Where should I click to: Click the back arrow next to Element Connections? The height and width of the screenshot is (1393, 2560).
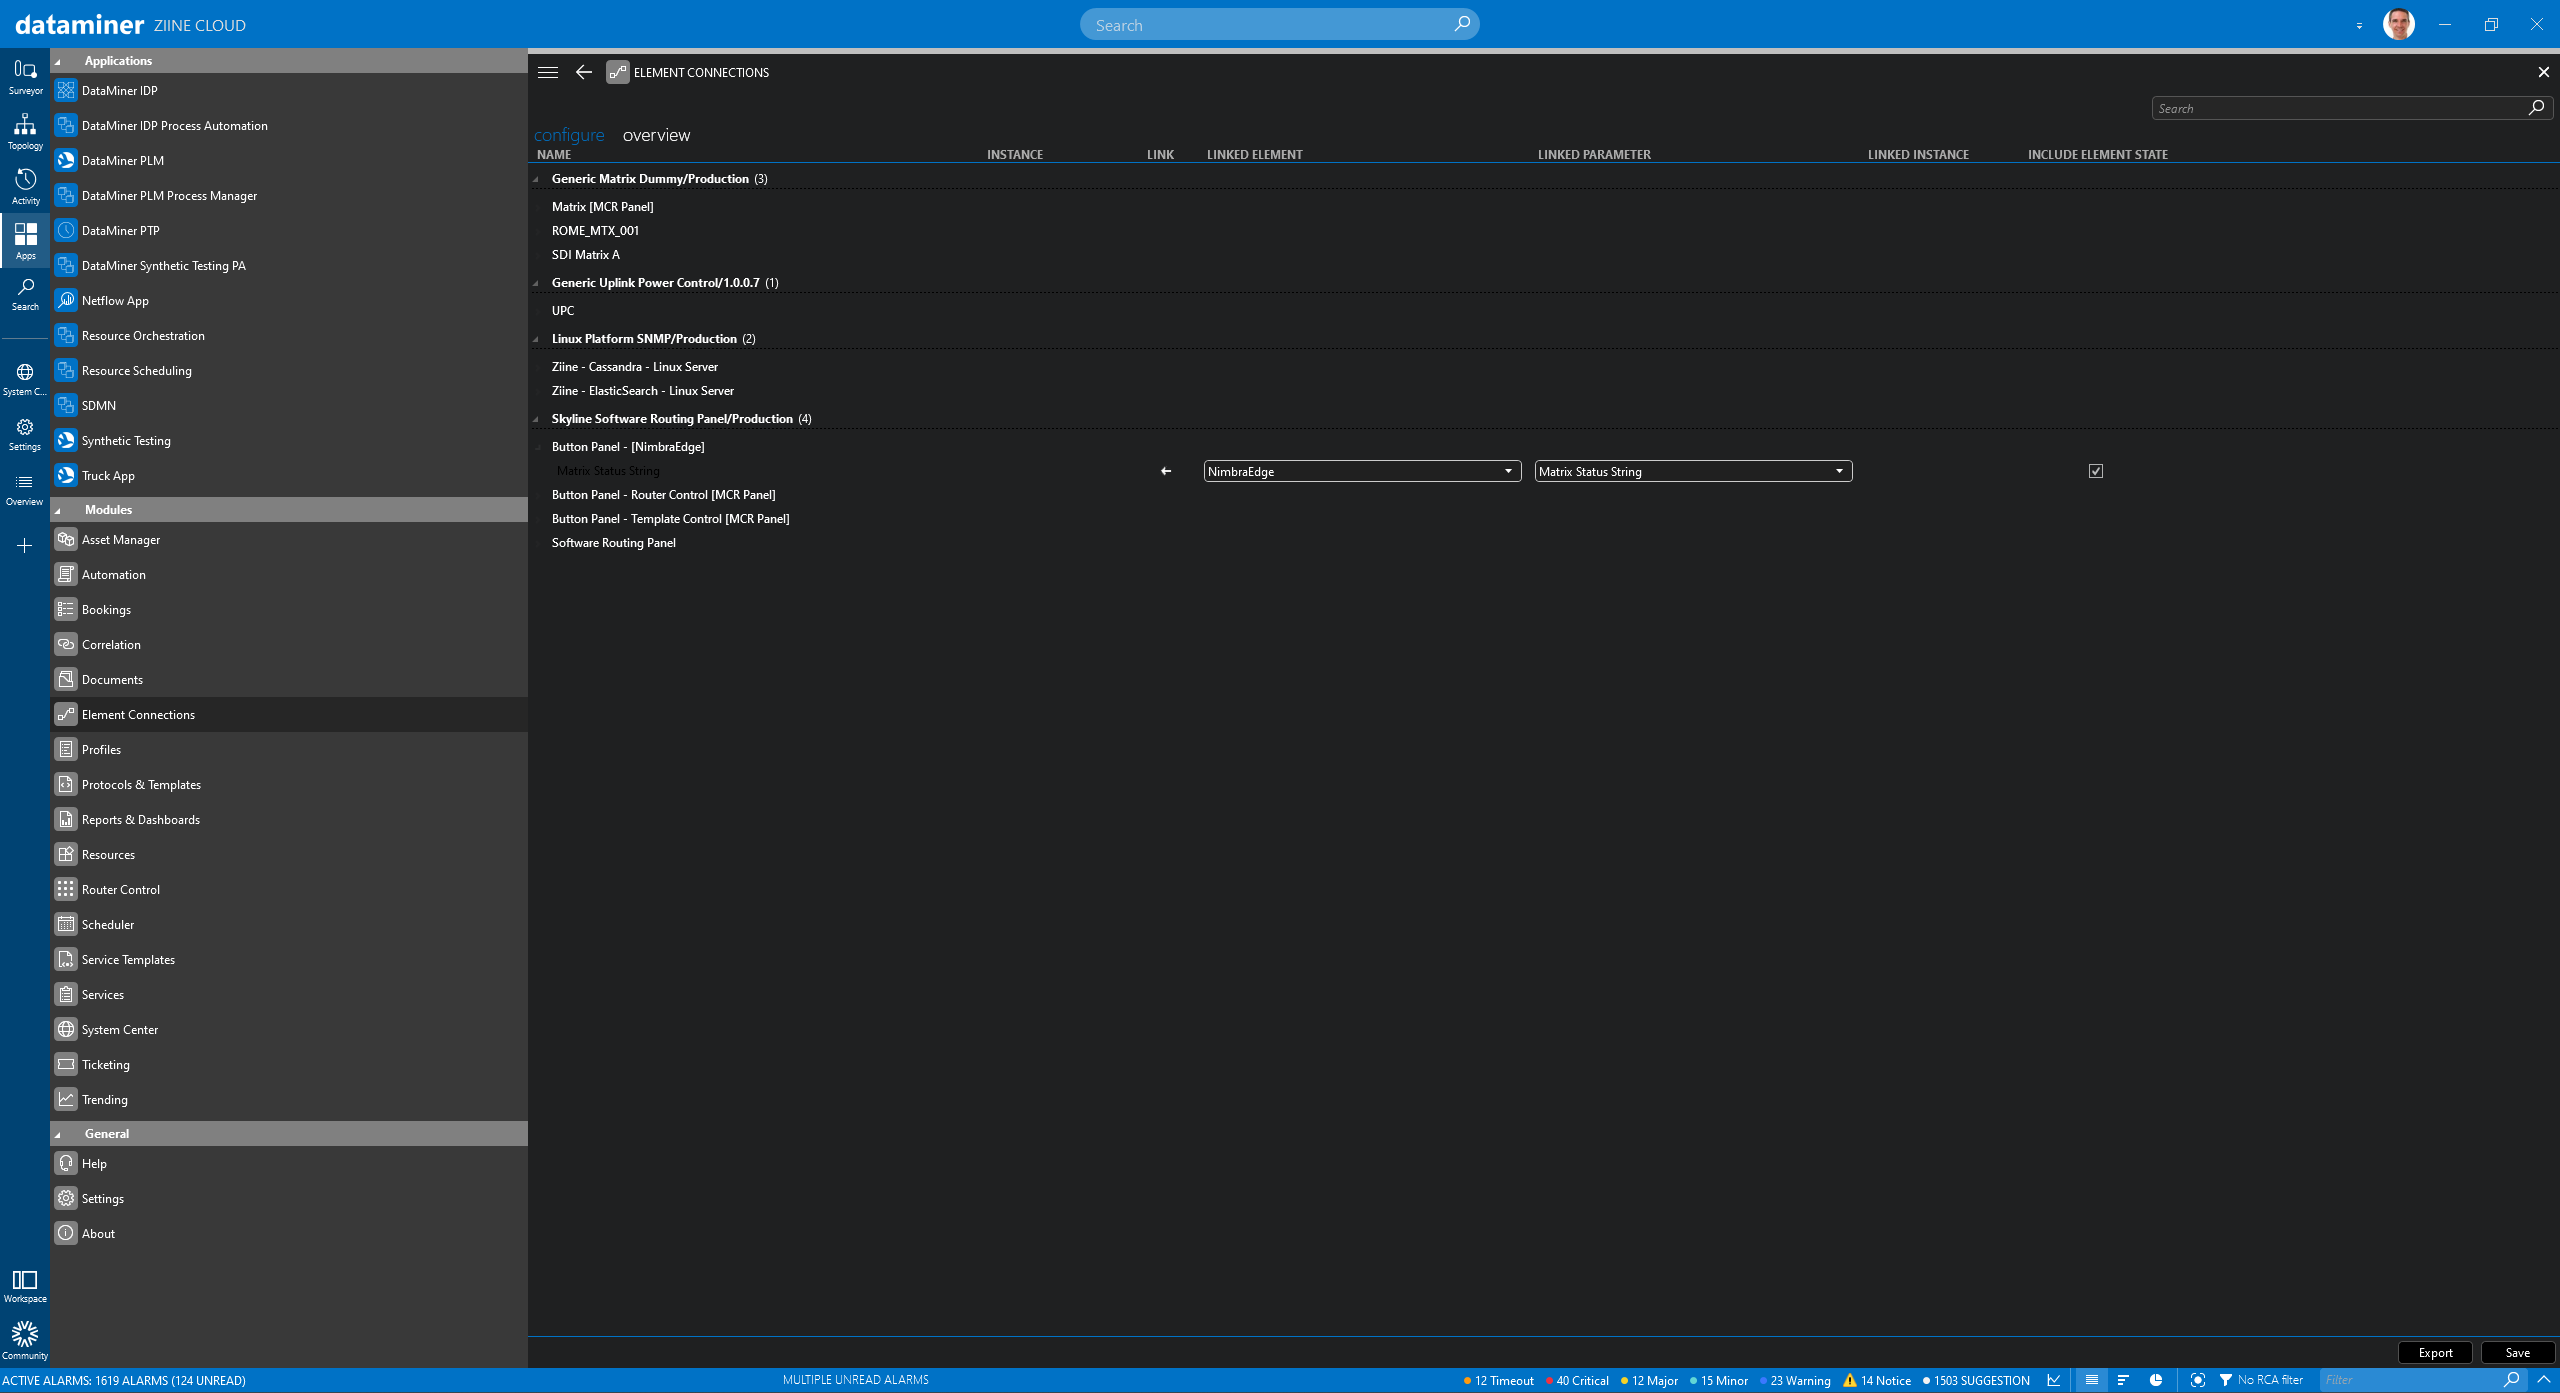584,72
